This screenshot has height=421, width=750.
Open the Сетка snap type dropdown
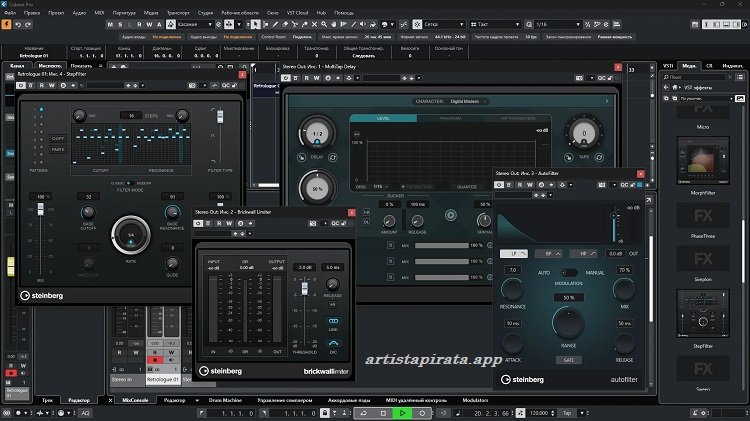pyautogui.click(x=444, y=24)
